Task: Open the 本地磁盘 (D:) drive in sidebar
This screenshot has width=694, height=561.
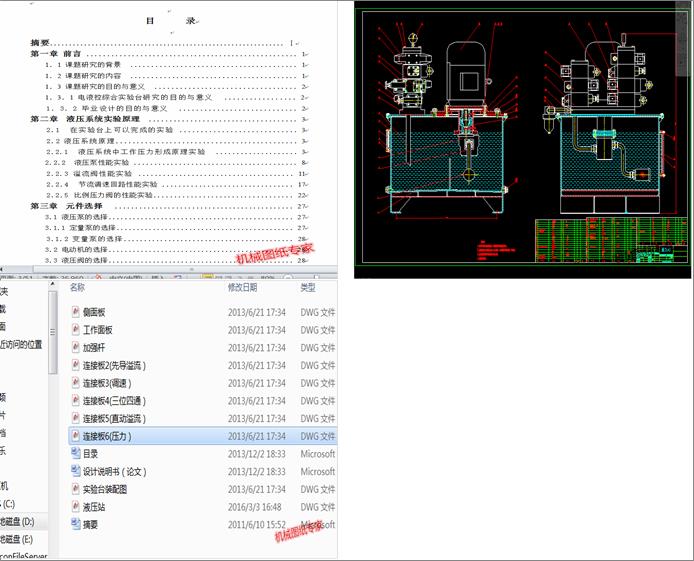Action: [x=17, y=522]
